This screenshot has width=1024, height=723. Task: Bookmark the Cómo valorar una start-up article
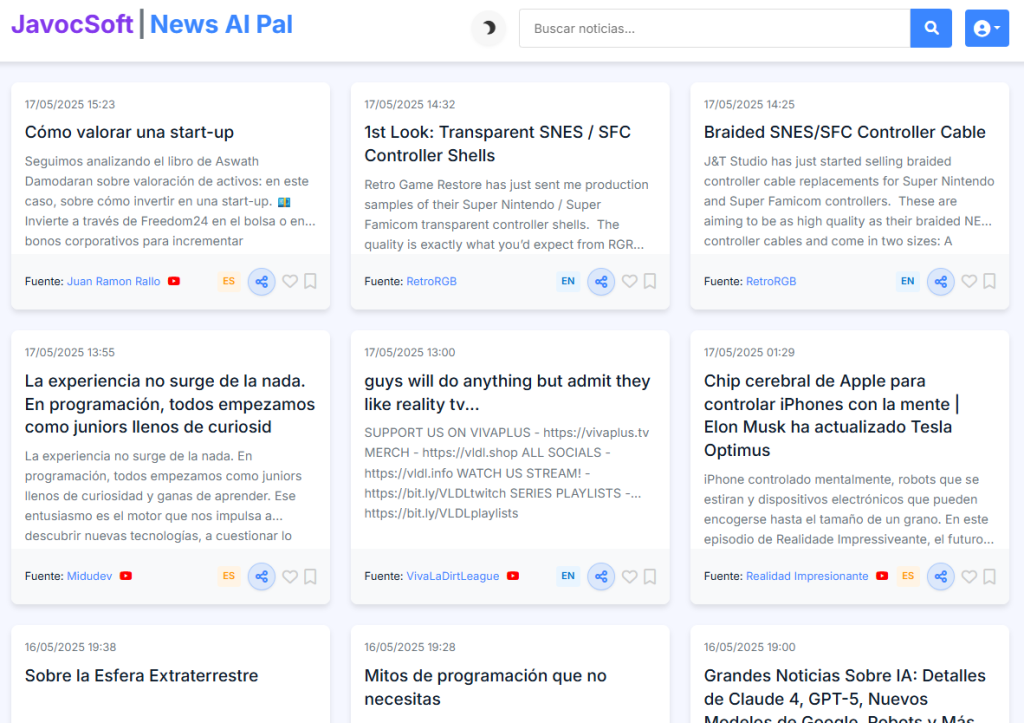pos(310,281)
